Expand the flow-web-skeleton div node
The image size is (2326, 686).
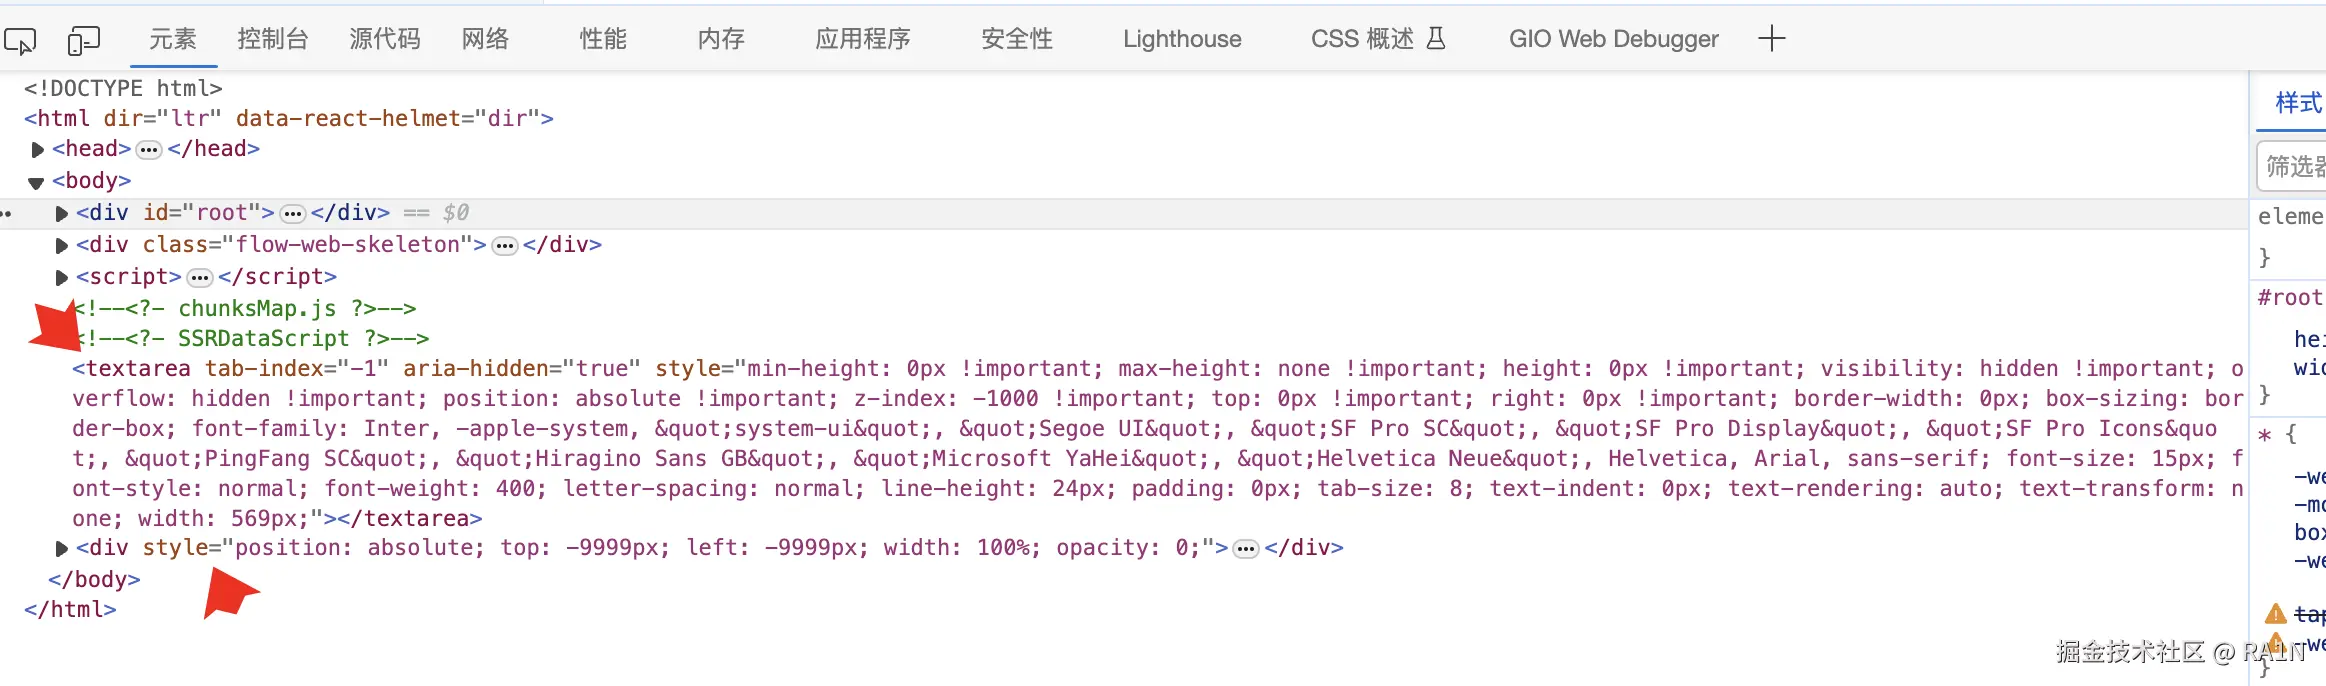point(62,246)
